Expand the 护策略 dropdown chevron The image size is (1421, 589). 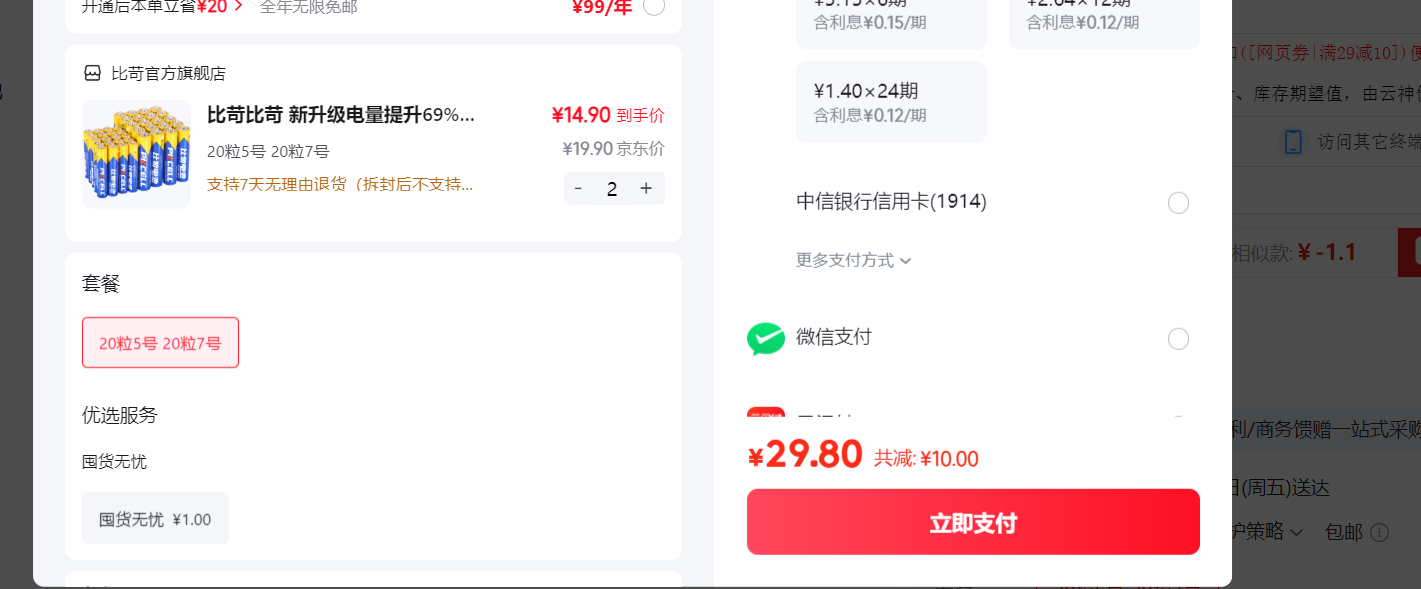(1296, 532)
